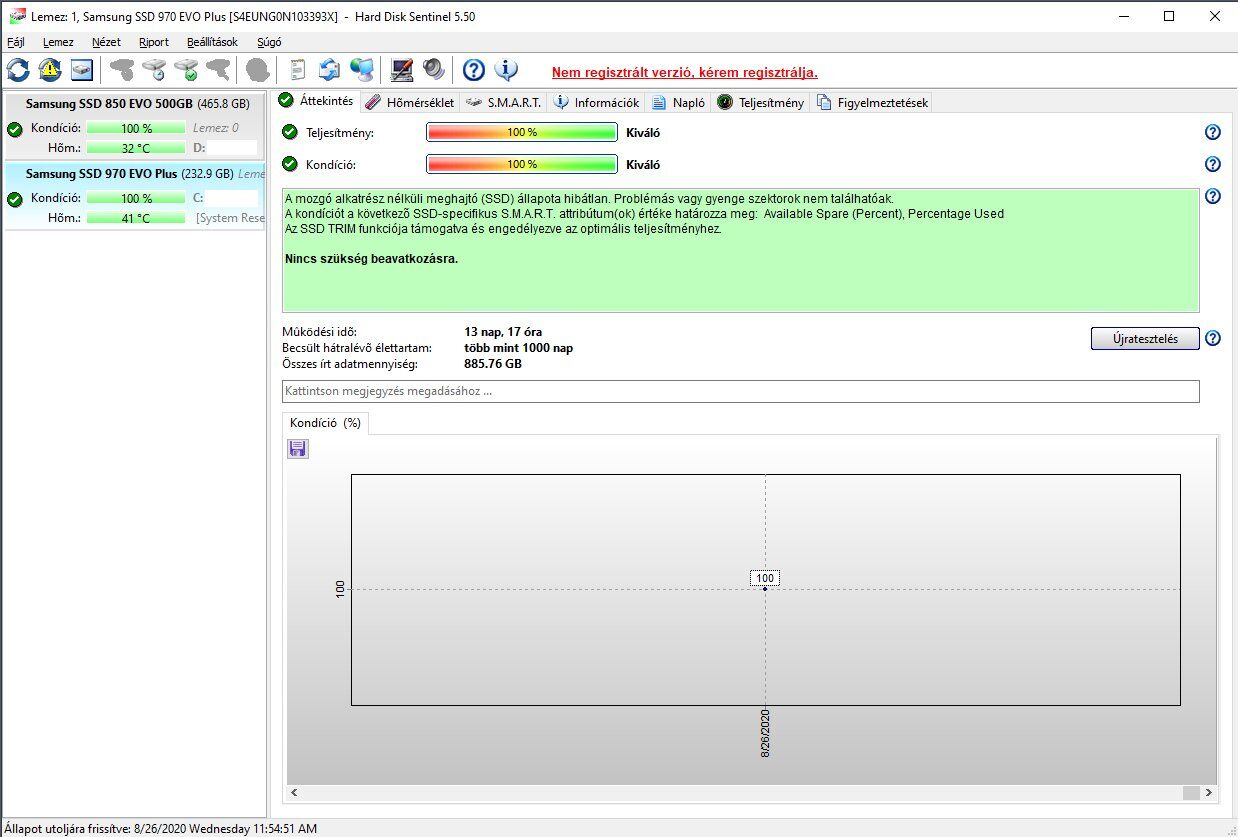Click the report document toolbar icon
Viewport: 1238px width, 837px height.
point(297,70)
